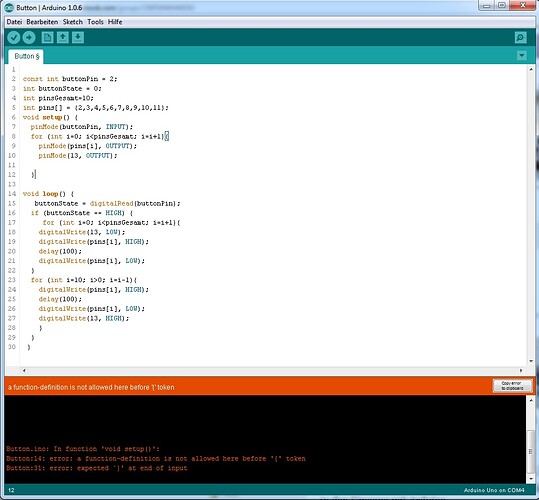The width and height of the screenshot is (539, 500).
Task: Click the Open sketch up-arrow icon
Action: [x=63, y=37]
